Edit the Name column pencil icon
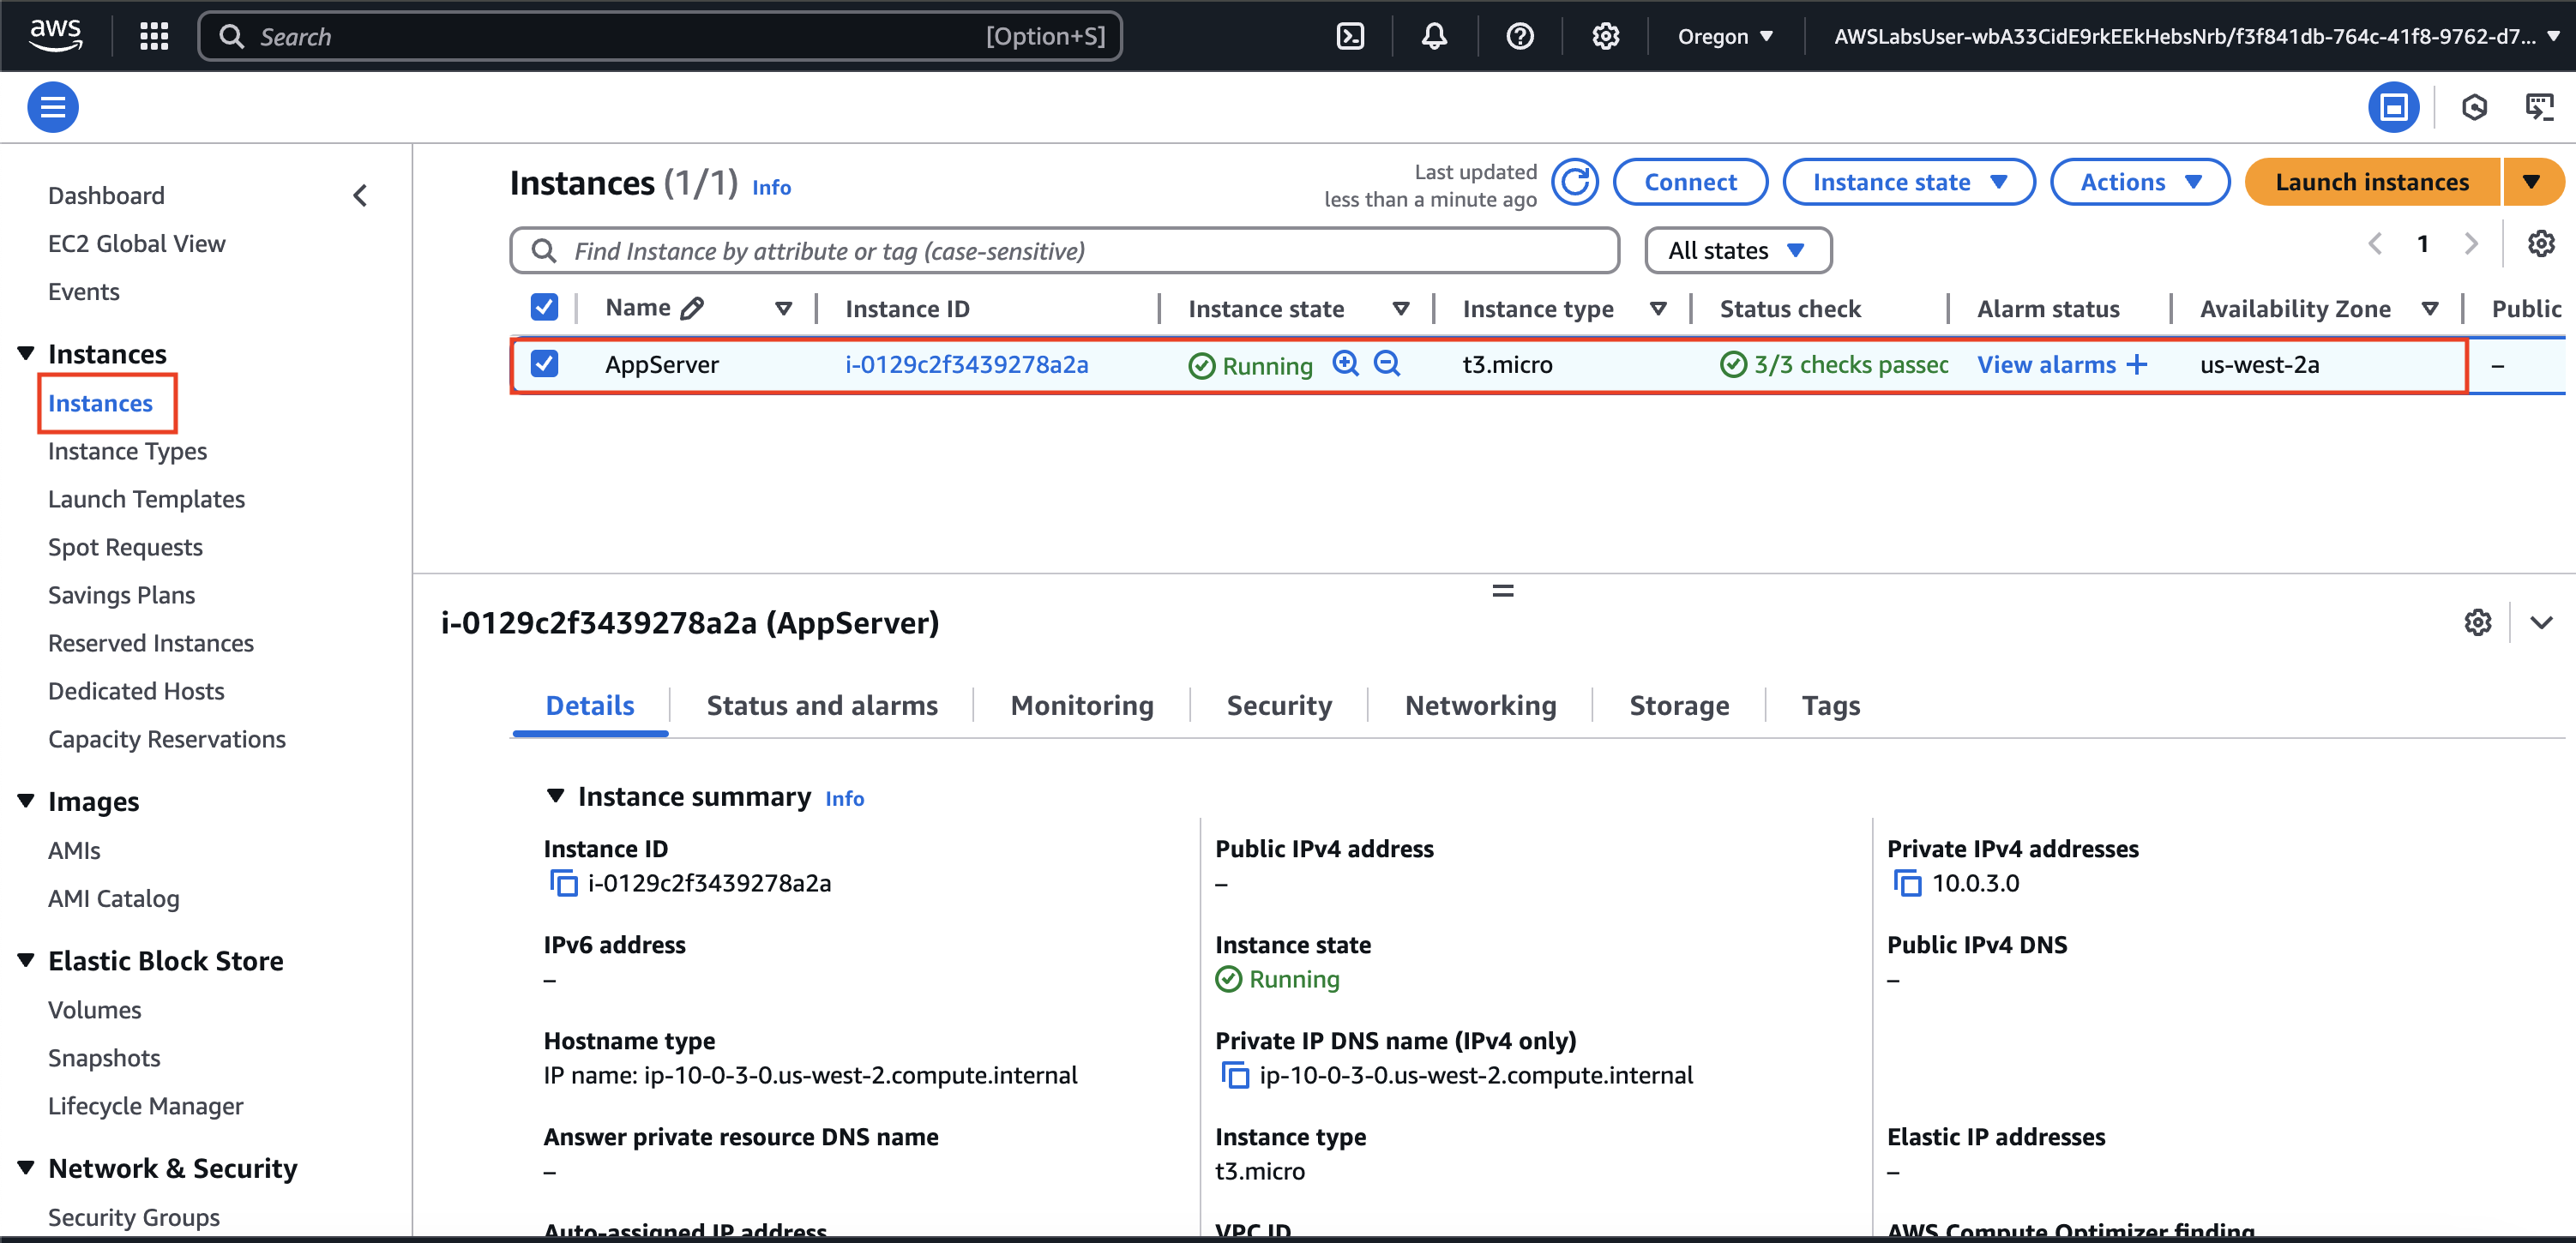 tap(692, 308)
